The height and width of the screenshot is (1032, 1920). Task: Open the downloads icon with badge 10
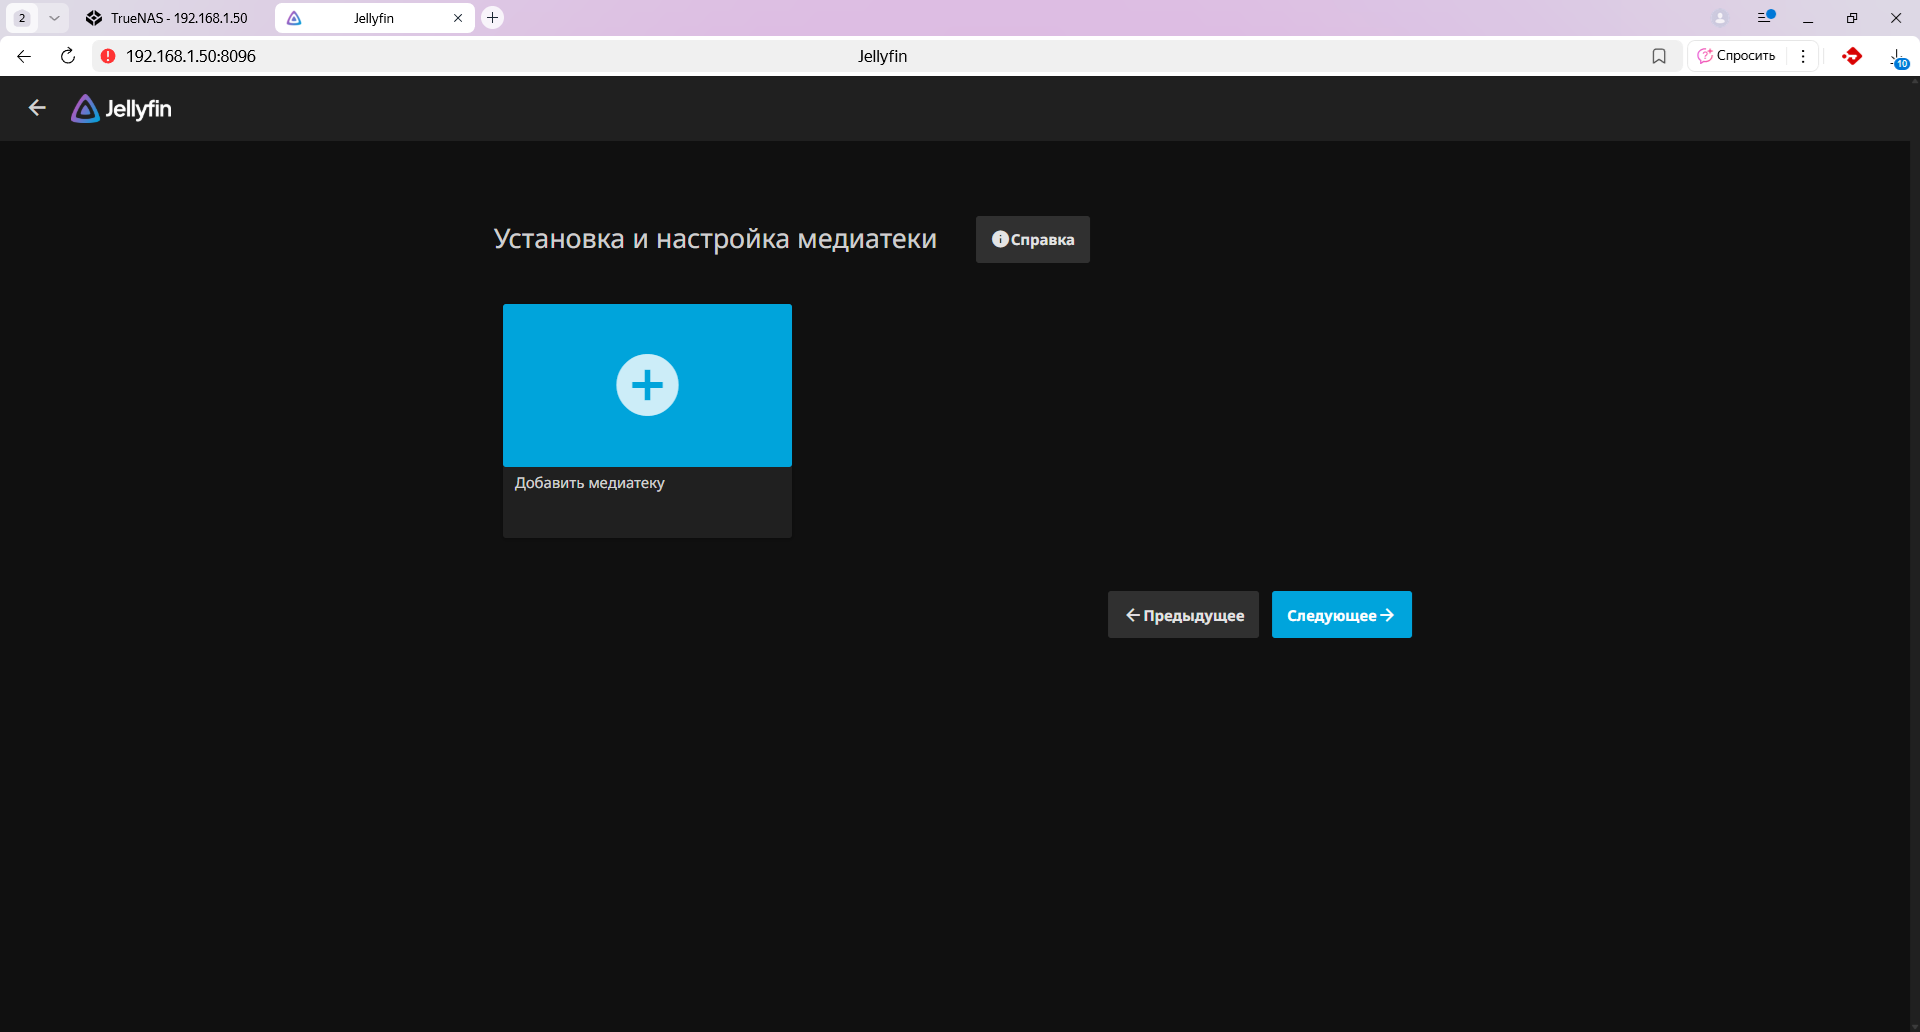point(1897,57)
